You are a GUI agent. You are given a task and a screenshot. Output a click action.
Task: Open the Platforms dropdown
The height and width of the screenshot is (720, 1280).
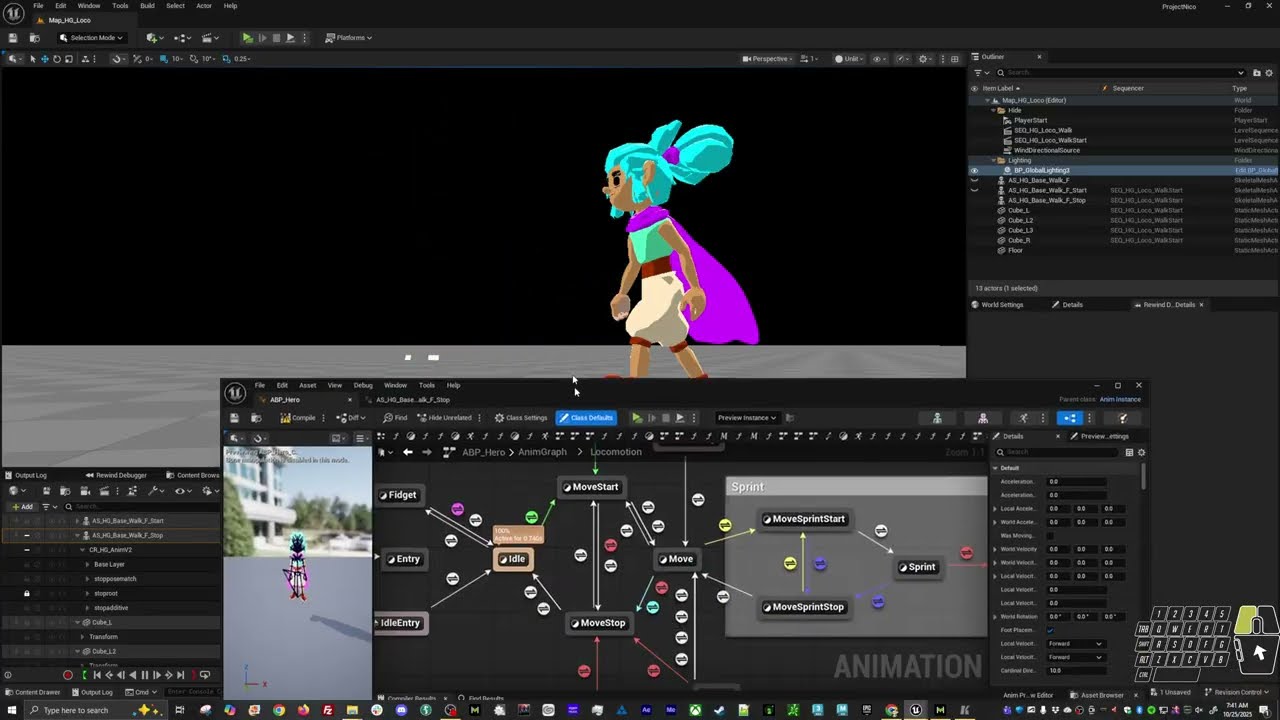[x=349, y=38]
